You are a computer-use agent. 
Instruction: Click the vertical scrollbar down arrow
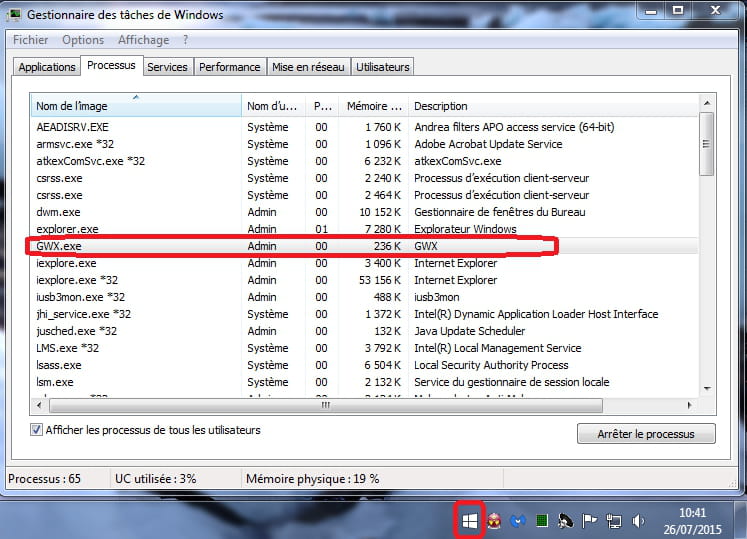pyautogui.click(x=707, y=389)
